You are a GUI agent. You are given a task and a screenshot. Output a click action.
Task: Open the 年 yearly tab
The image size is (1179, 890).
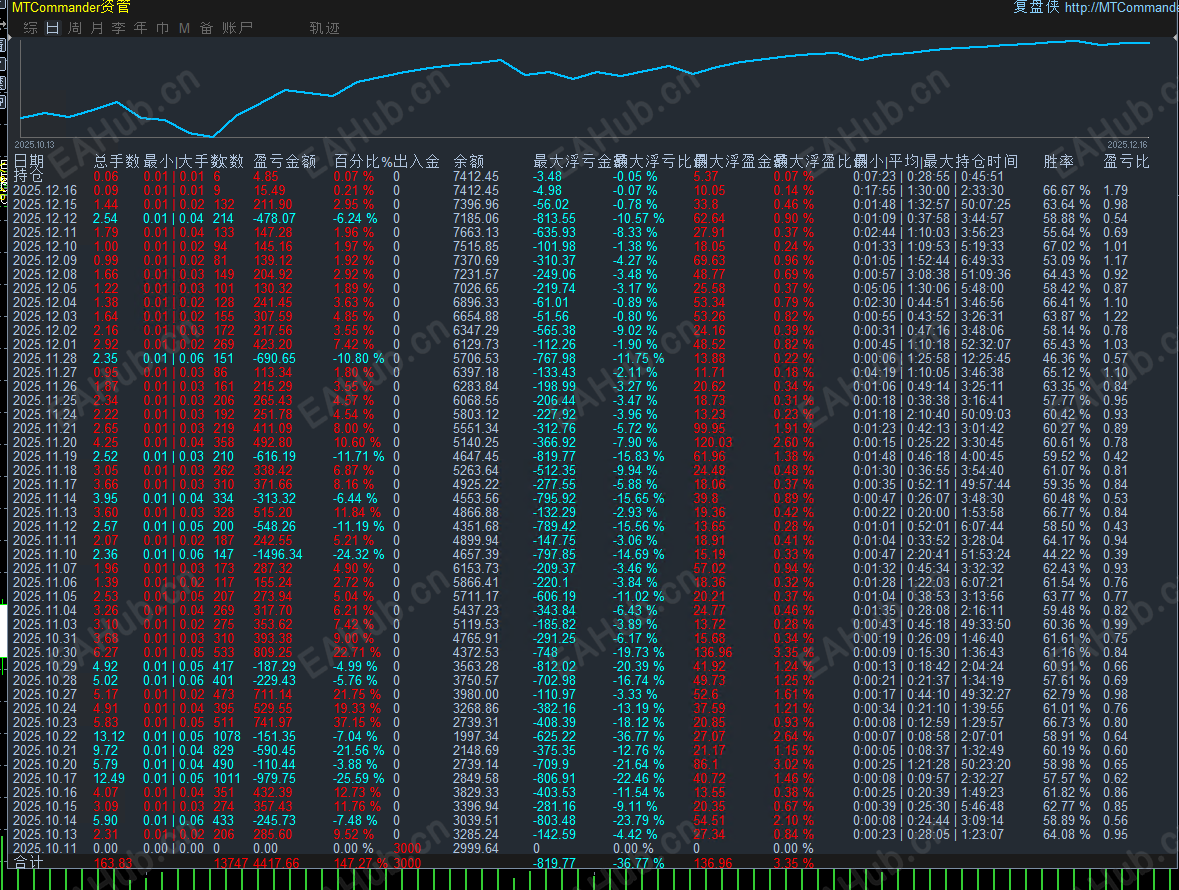click(x=140, y=28)
